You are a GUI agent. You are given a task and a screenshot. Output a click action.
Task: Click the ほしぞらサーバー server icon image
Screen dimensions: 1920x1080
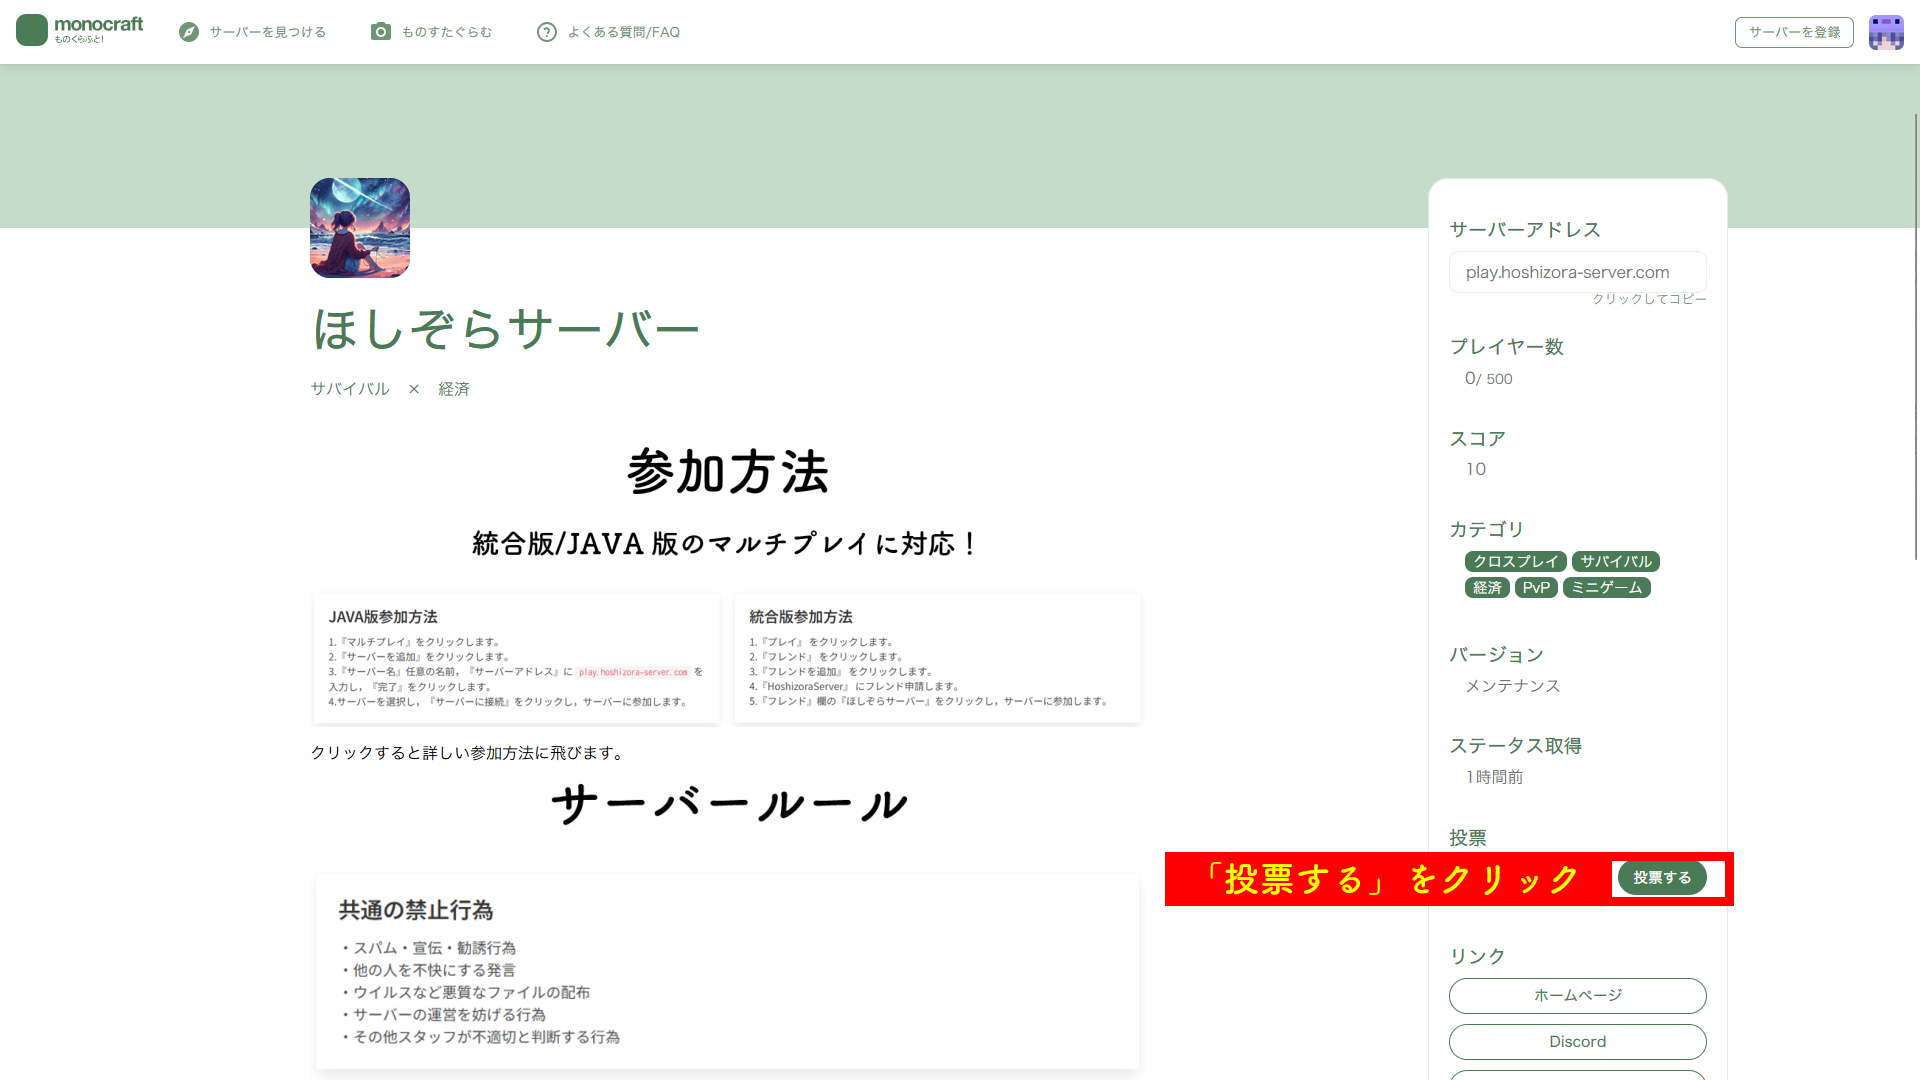(360, 228)
